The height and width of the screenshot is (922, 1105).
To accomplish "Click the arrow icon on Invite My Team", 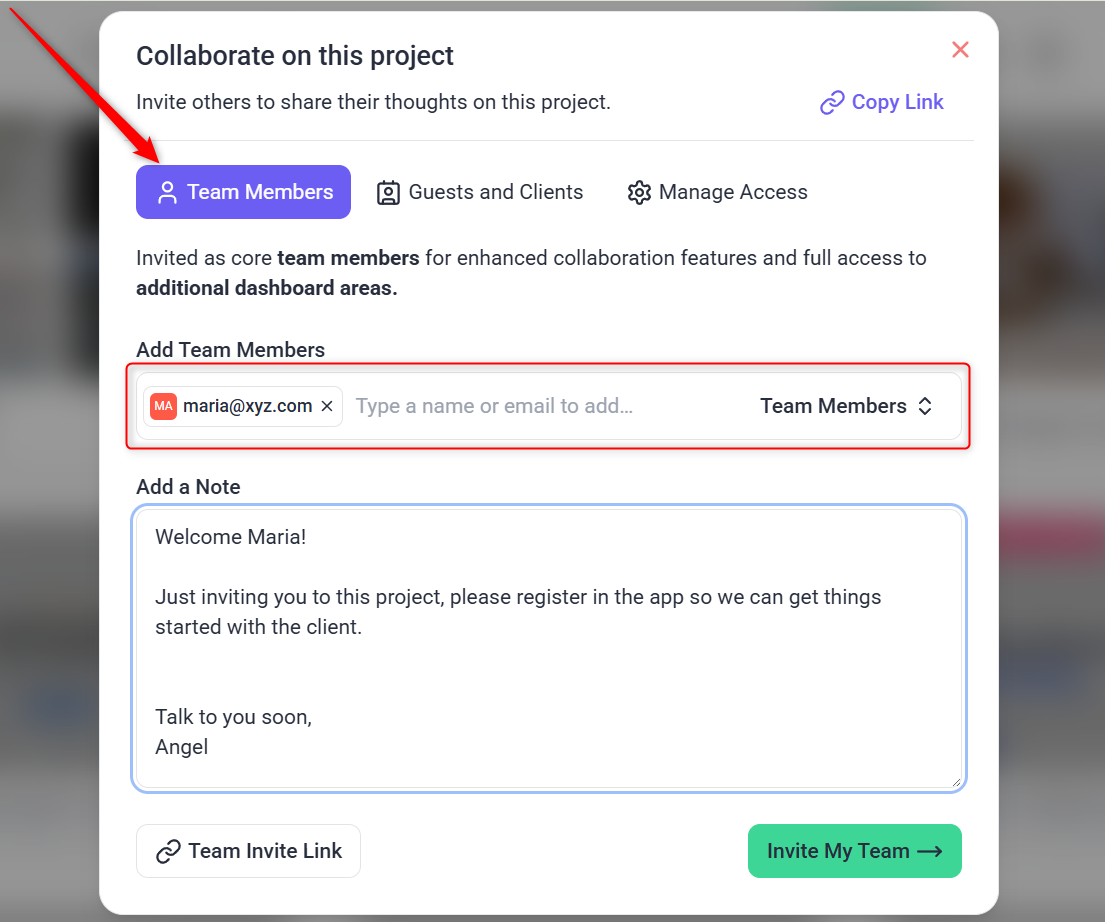I will tap(930, 851).
